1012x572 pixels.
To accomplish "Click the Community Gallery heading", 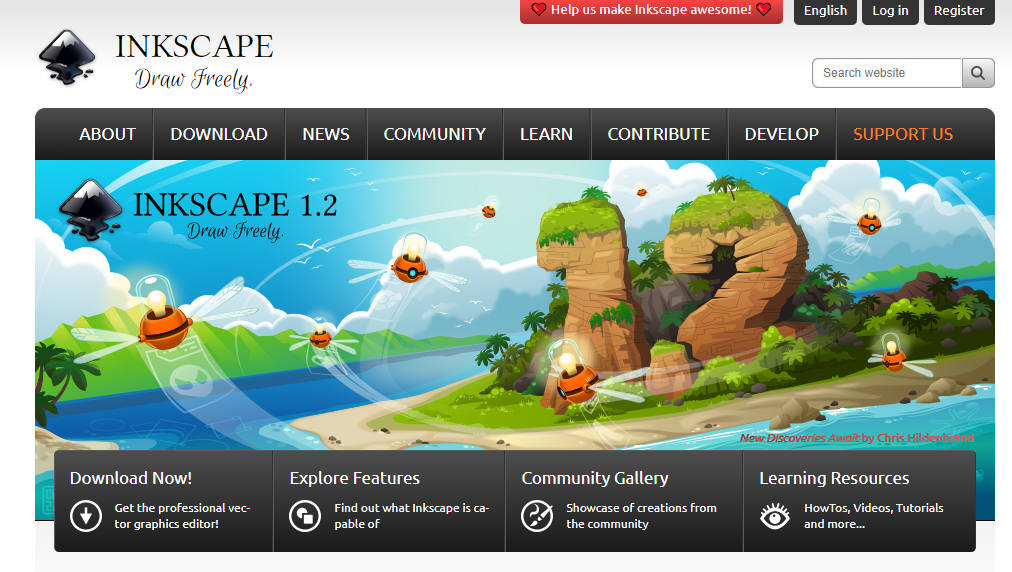I will [x=594, y=478].
